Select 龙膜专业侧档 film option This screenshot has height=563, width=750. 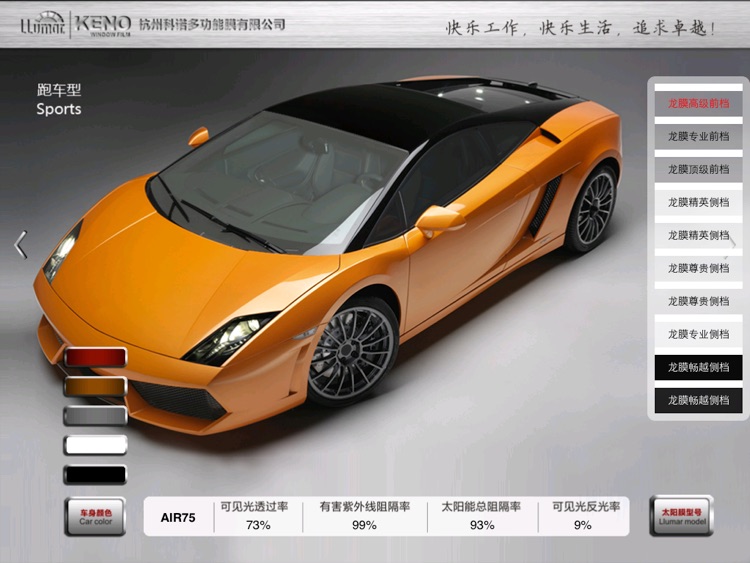pyautogui.click(x=698, y=334)
